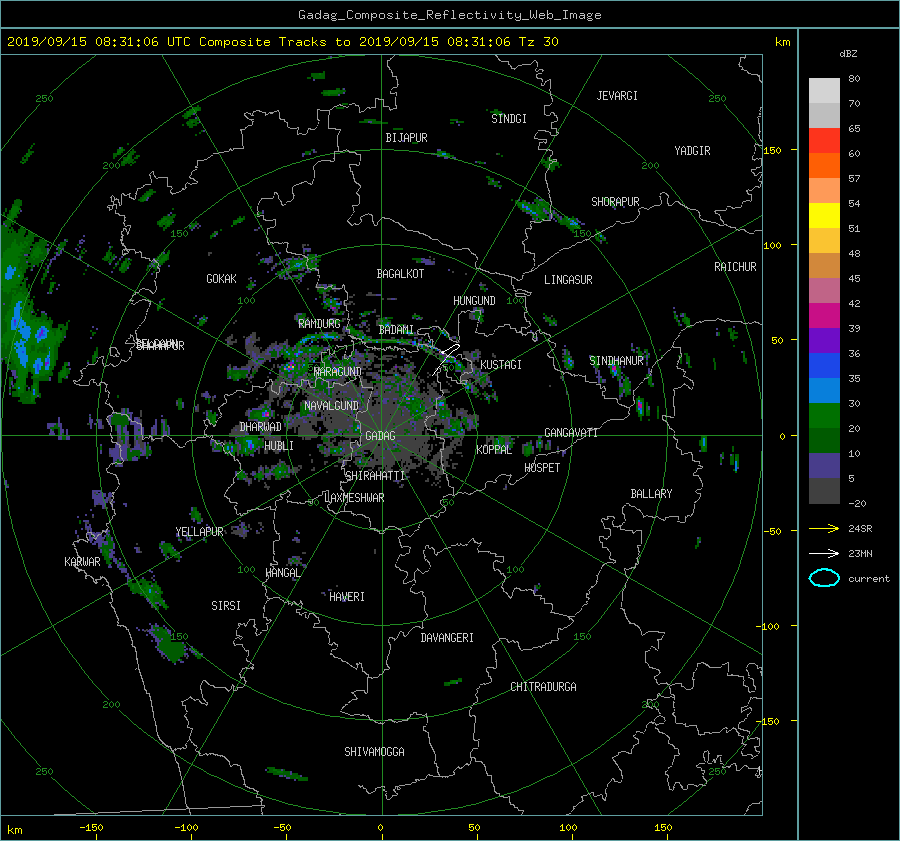Click the CHITRADURGA city label
900x841 pixels.
point(543,687)
